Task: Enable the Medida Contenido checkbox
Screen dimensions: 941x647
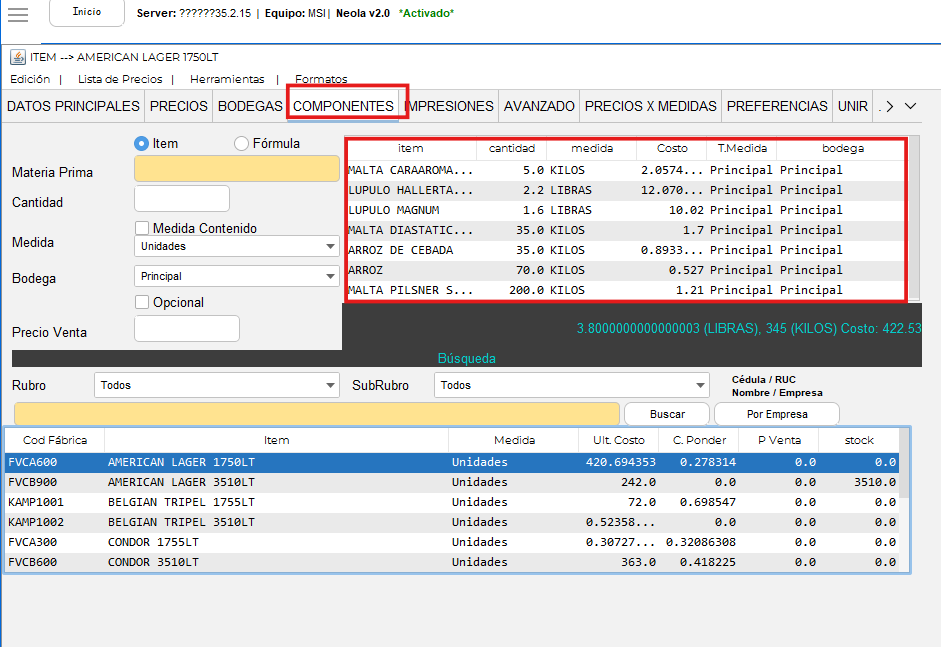Action: pos(142,228)
